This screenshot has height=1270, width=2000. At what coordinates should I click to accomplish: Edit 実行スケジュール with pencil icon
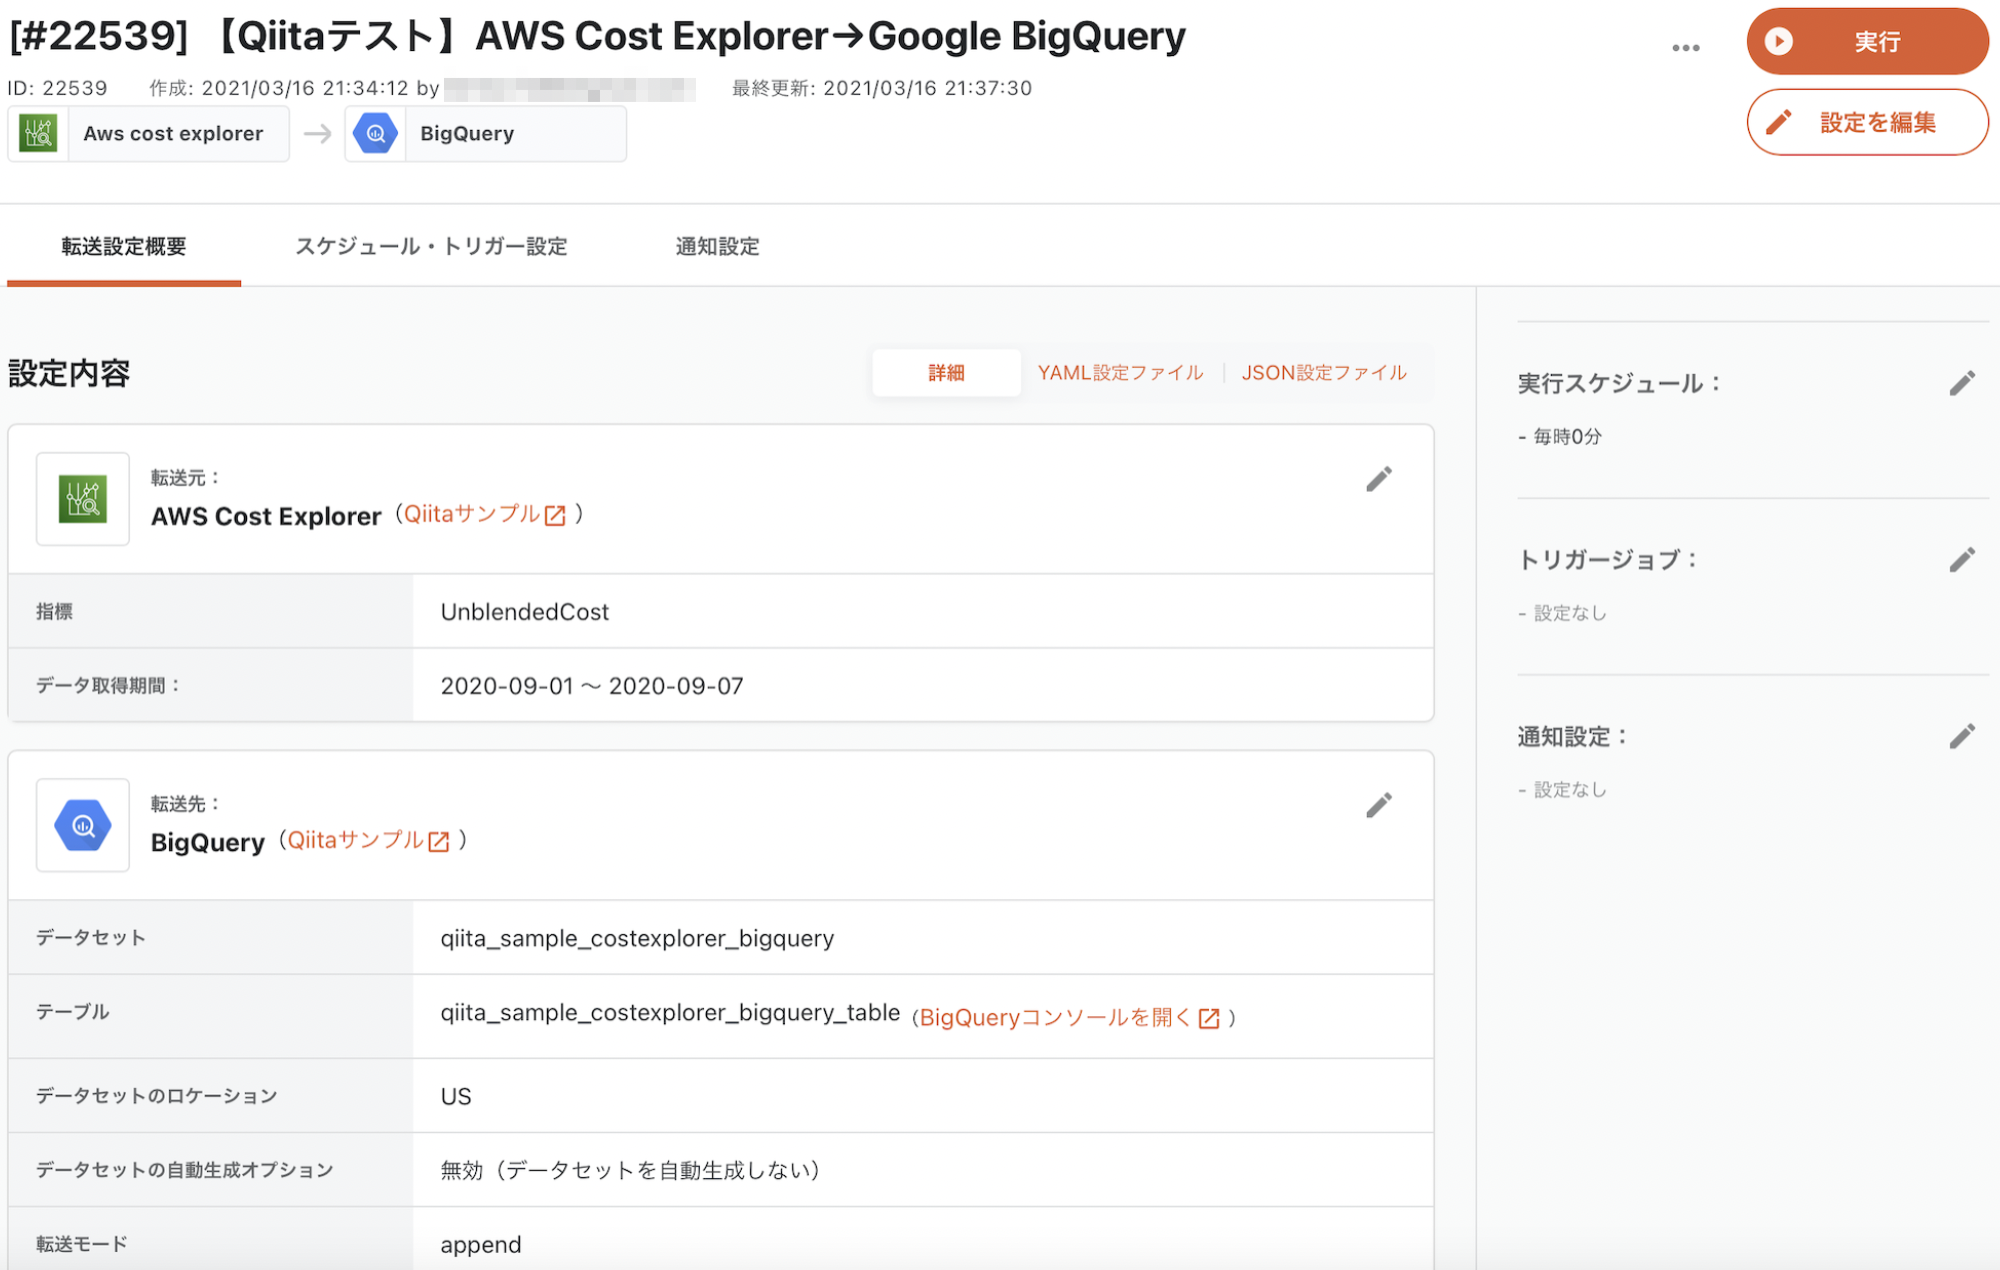(x=1962, y=383)
